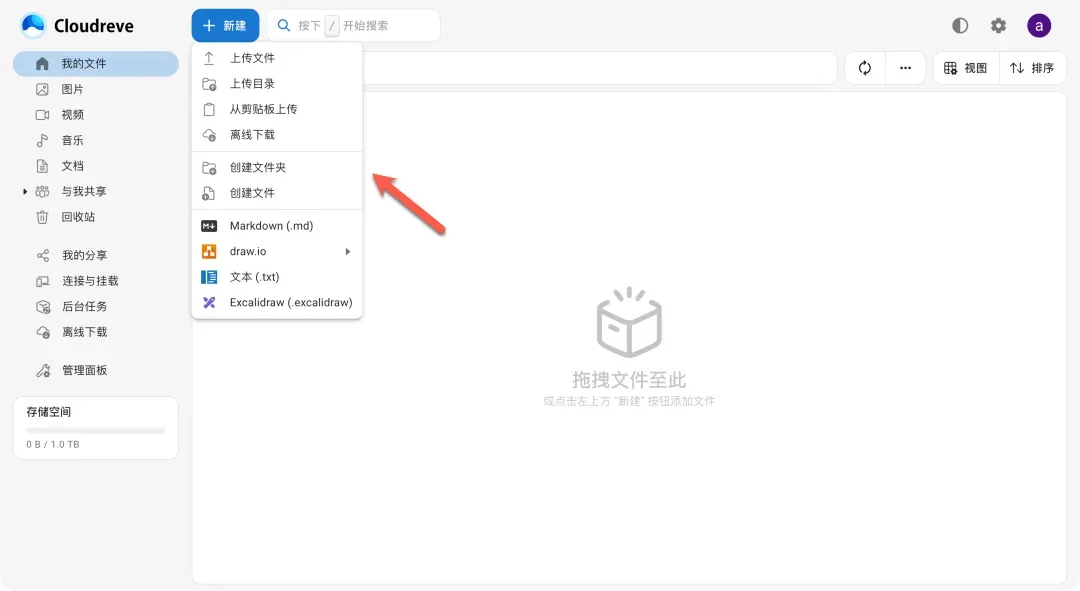The image size is (1080, 591).
Task: Click the menu 离线下载 cloud icon
Action: pyautogui.click(x=209, y=135)
